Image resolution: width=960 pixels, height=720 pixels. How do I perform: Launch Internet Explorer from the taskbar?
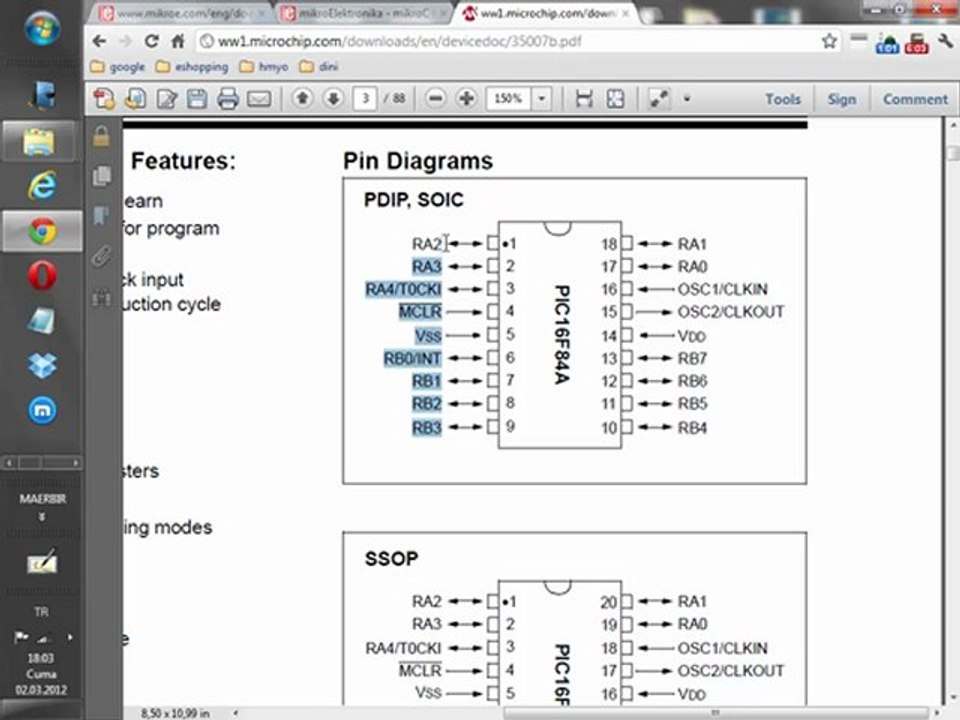coord(41,186)
